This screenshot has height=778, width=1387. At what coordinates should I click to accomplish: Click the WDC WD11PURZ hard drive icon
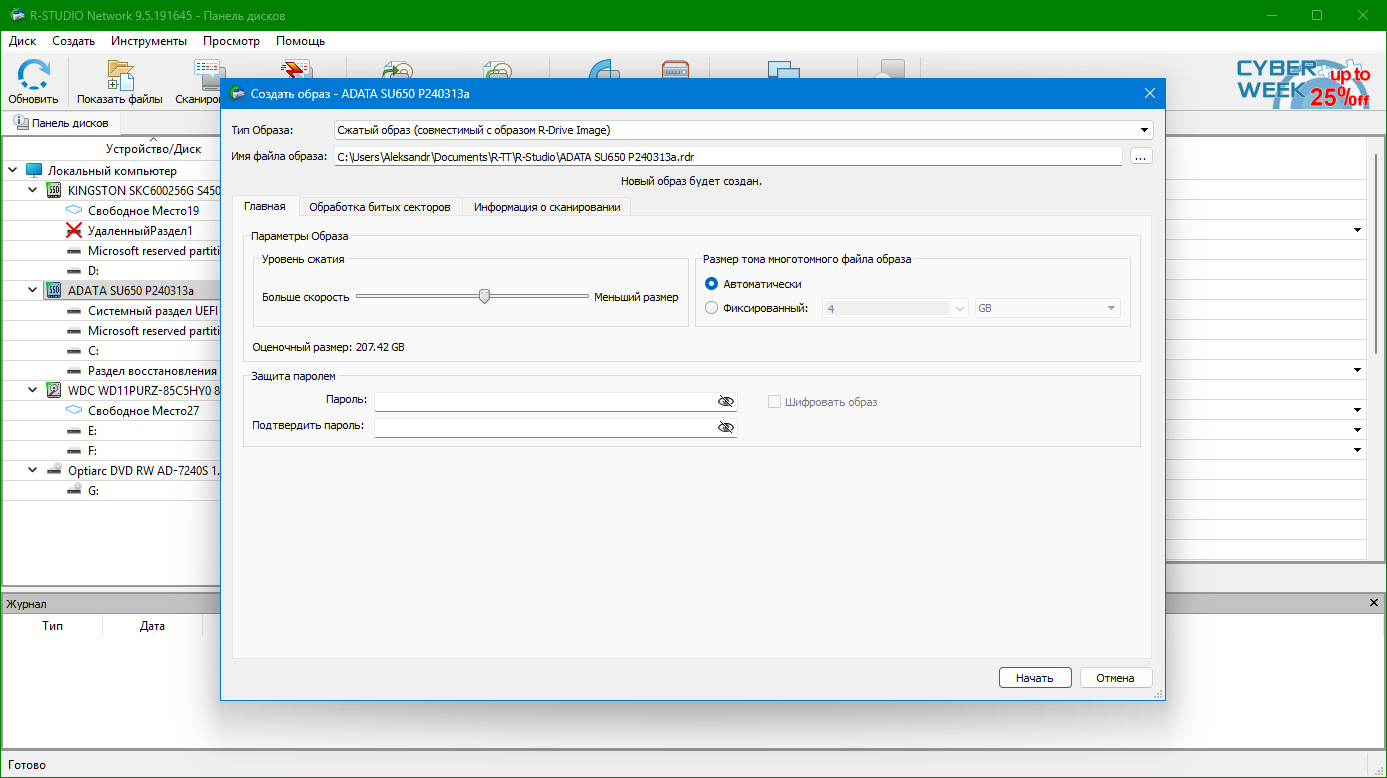point(54,390)
